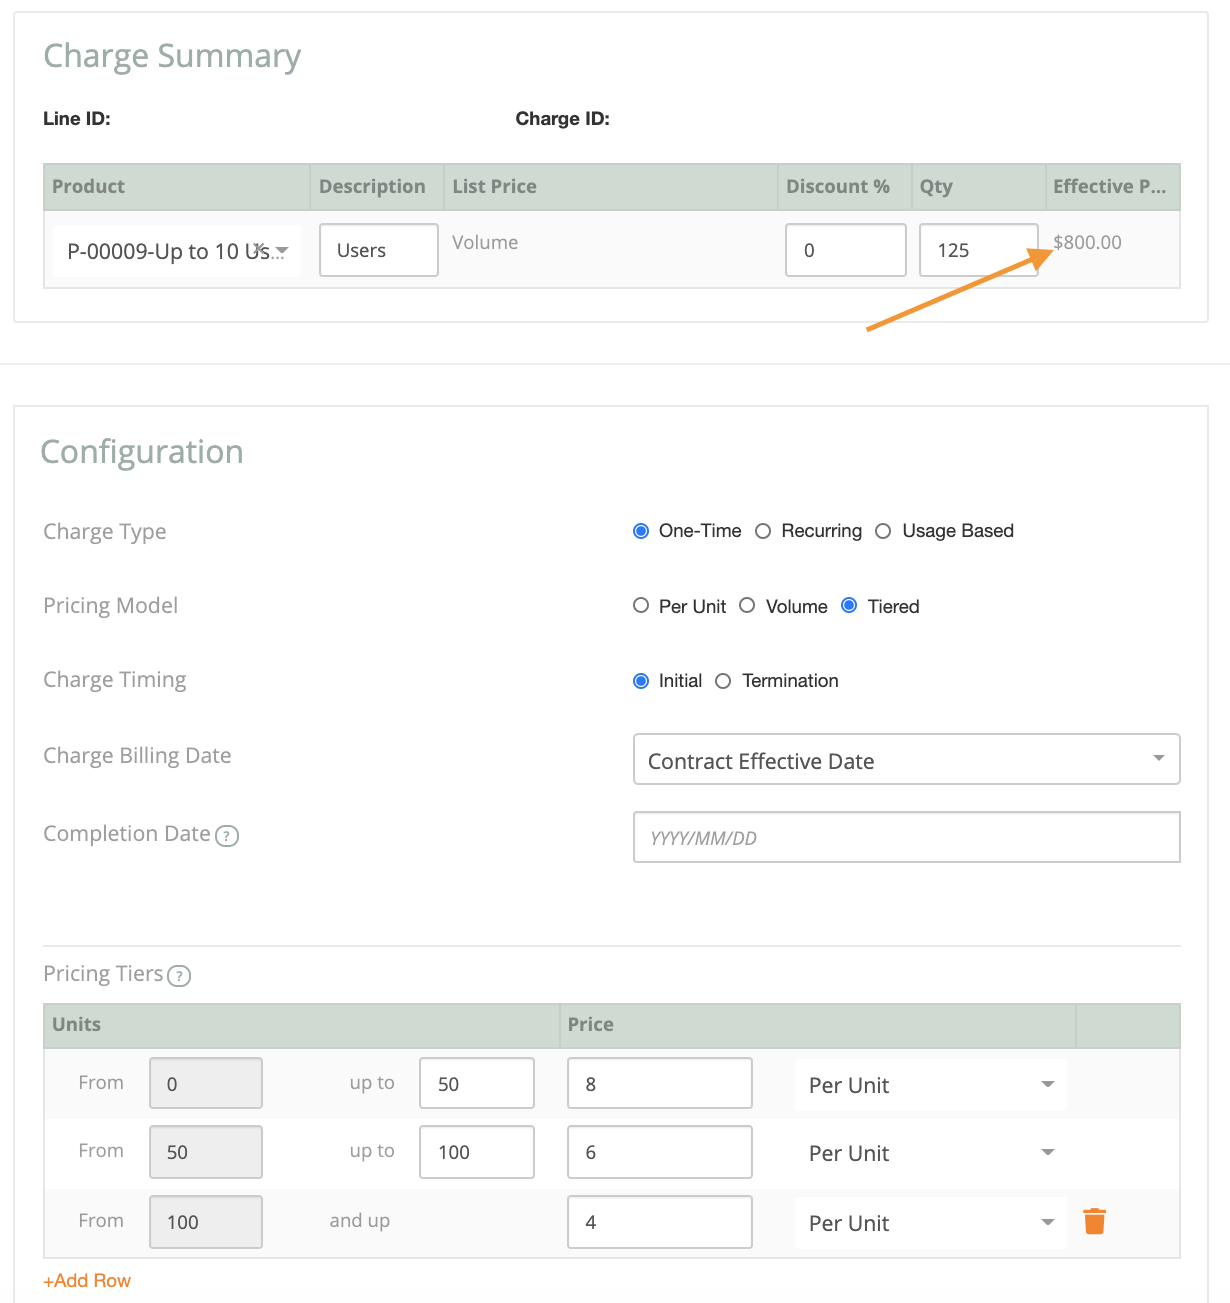This screenshot has width=1230, height=1303.
Task: Choose Termination charge timing
Action: pos(723,681)
